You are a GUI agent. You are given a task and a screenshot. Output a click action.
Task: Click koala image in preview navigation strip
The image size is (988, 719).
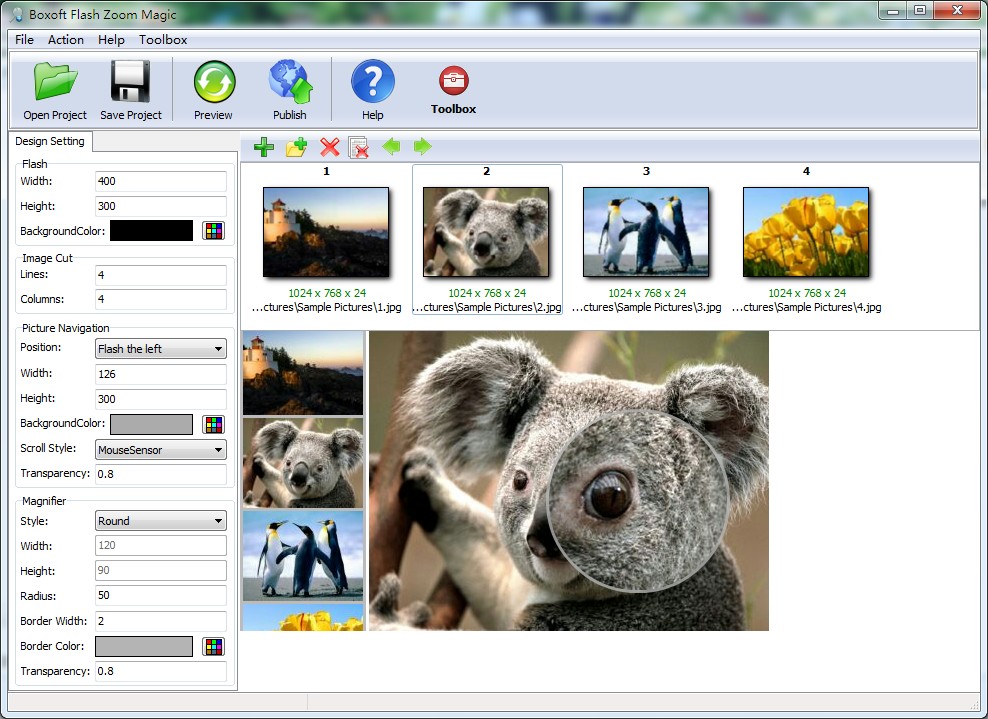(x=303, y=463)
